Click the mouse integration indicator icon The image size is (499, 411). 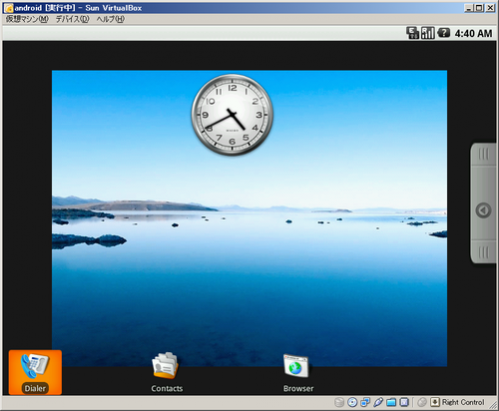pos(422,403)
